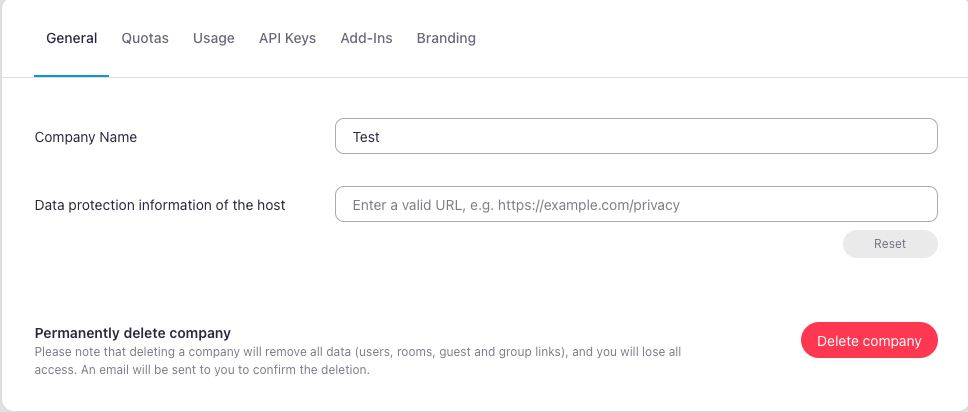The width and height of the screenshot is (968, 412).
Task: Switch to the Quotas tab
Action: coord(145,38)
